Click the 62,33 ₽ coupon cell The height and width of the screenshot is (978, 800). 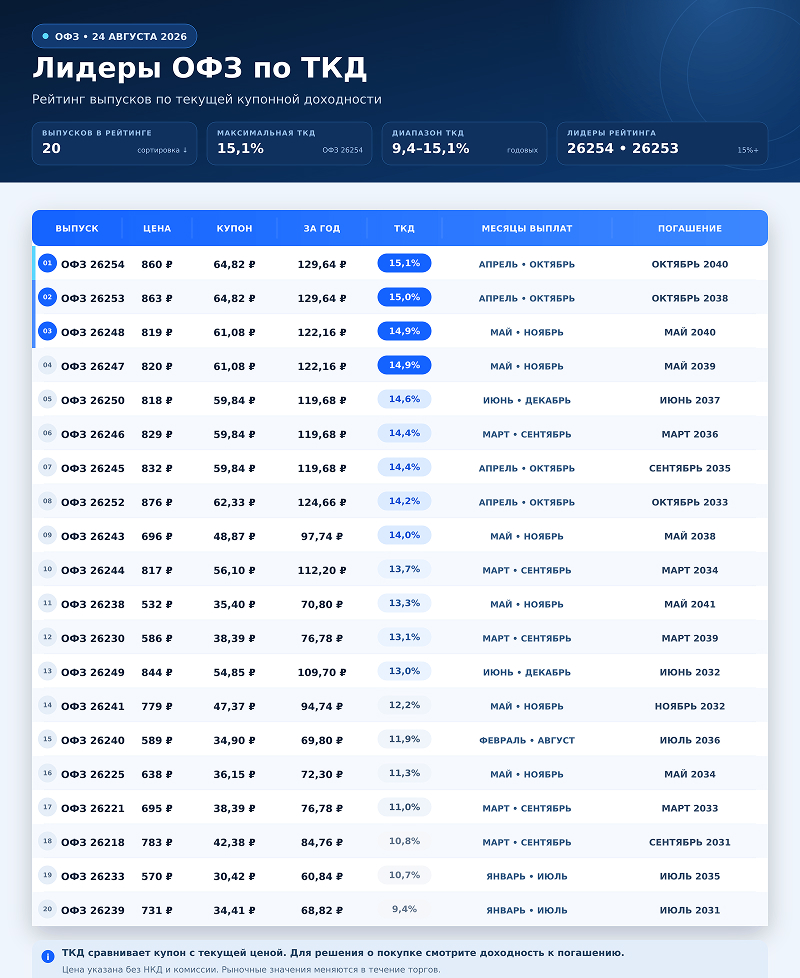(x=234, y=502)
